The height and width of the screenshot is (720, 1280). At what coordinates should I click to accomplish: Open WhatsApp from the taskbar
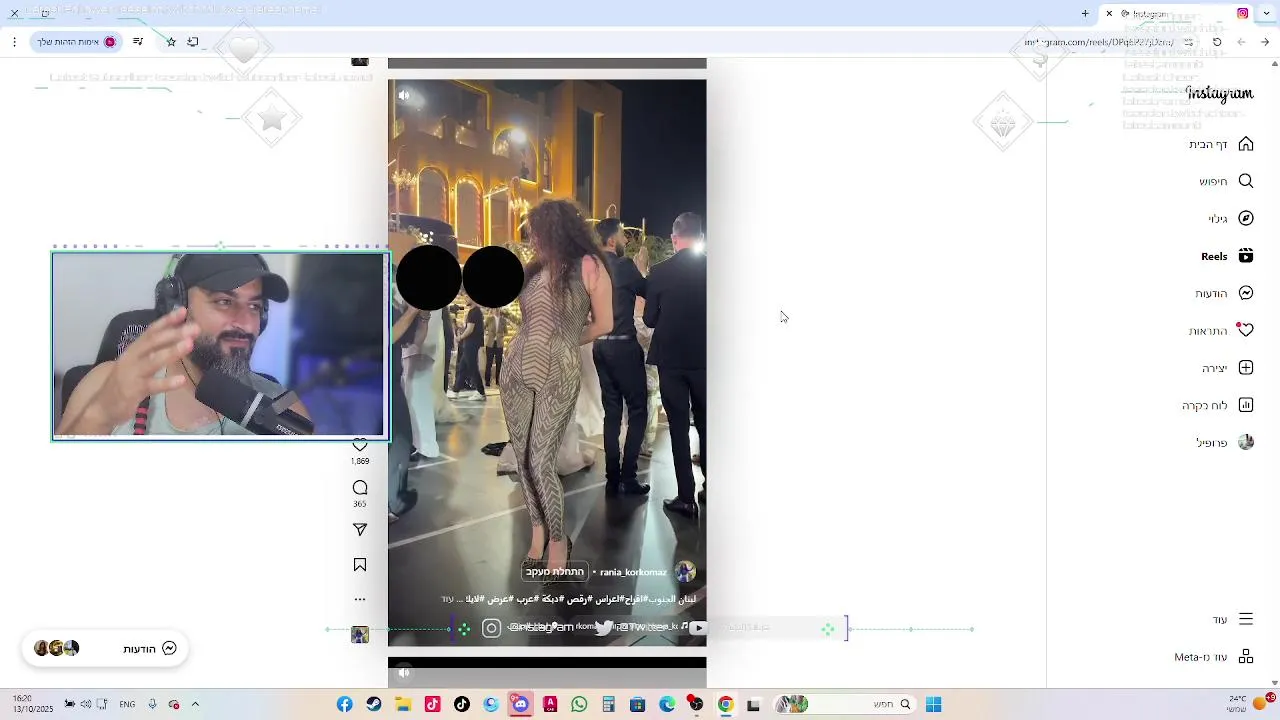pyautogui.click(x=580, y=705)
